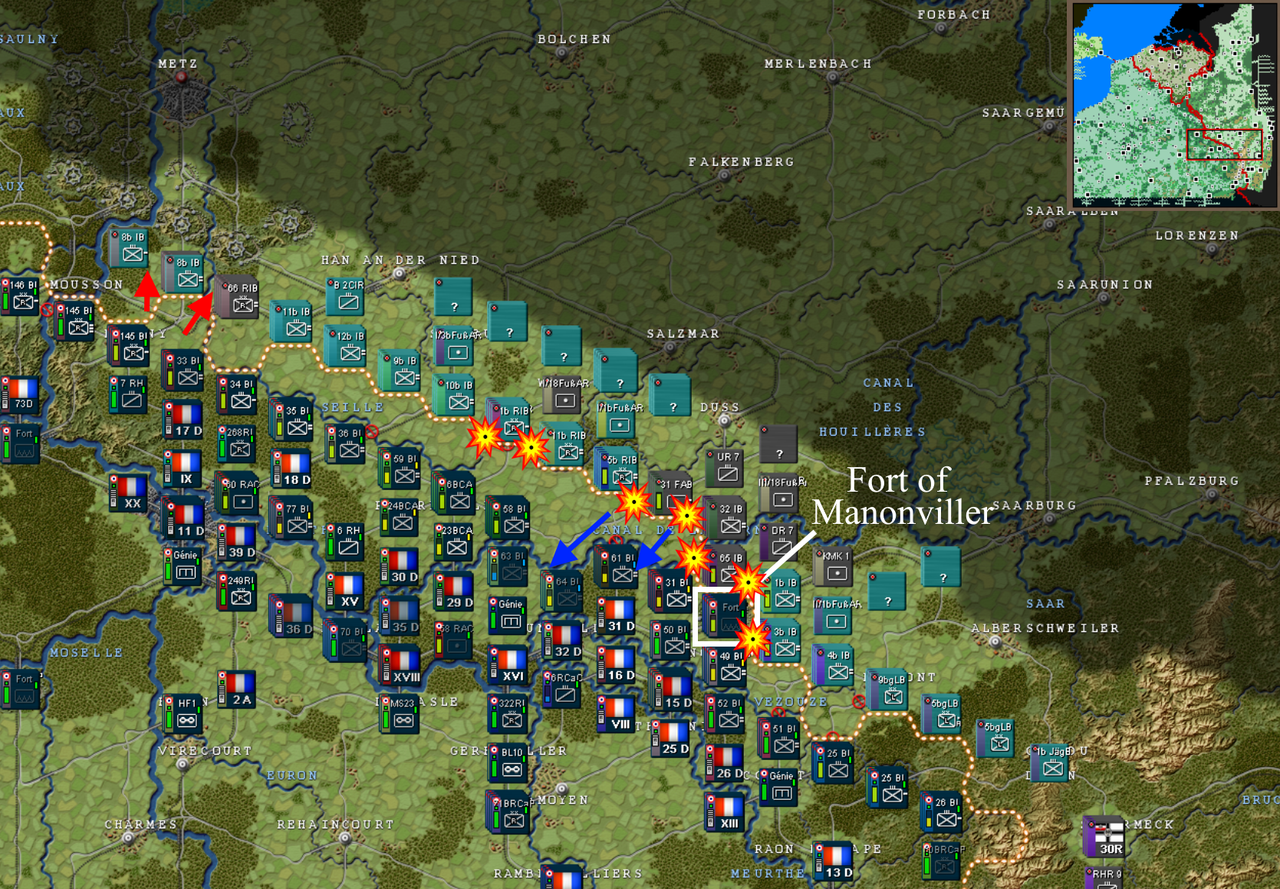Select the 17 D division headquarters
The image size is (1280, 889).
tap(183, 419)
